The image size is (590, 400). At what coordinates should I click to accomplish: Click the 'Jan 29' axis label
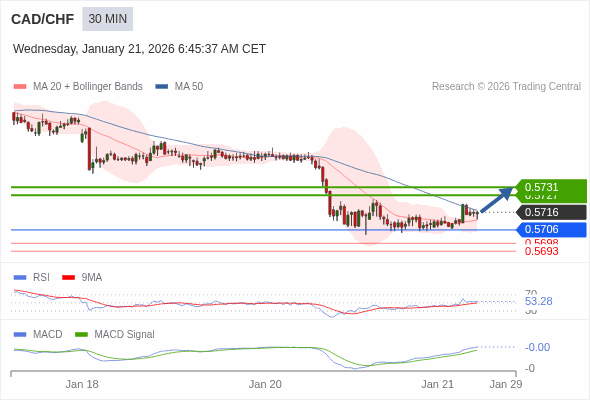click(506, 385)
